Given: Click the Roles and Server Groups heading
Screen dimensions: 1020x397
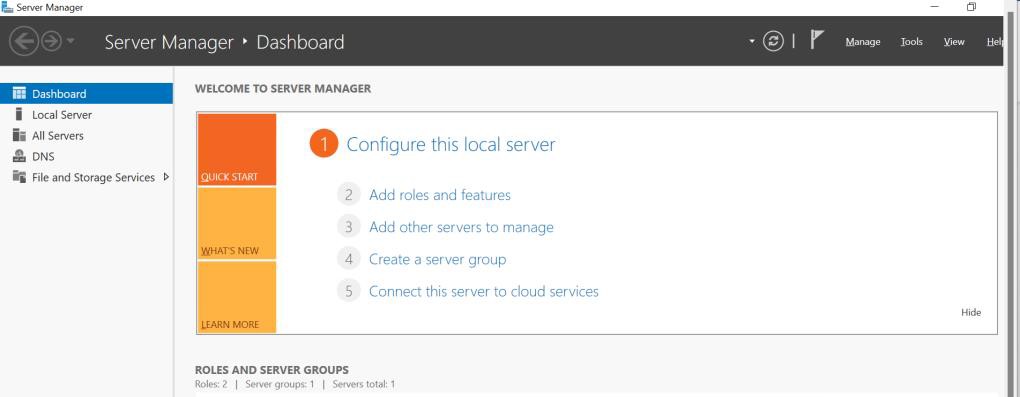Looking at the screenshot, I should (271, 370).
